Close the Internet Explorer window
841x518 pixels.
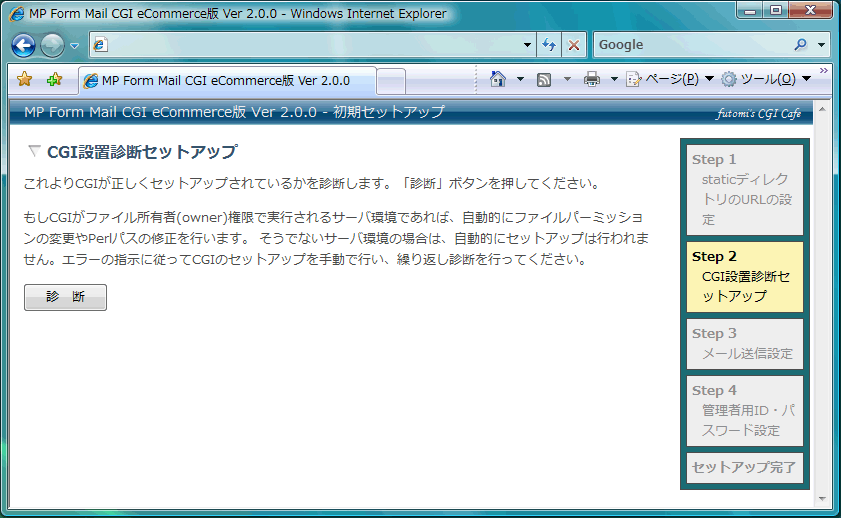point(810,11)
